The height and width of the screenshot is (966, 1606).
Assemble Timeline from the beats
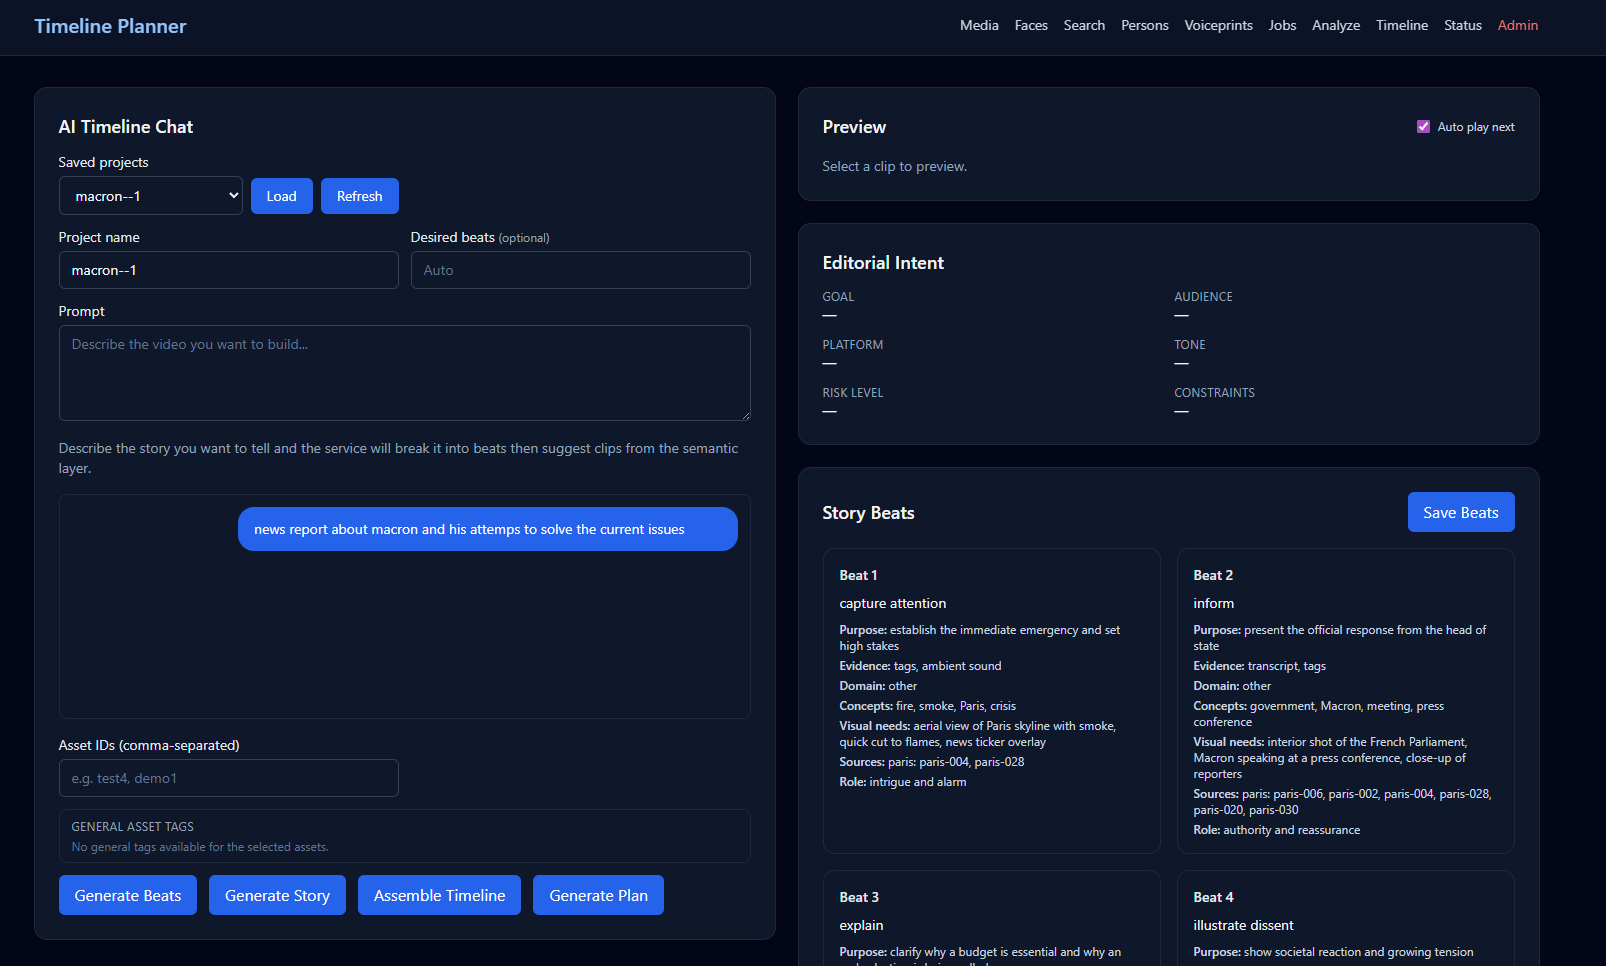click(x=439, y=895)
